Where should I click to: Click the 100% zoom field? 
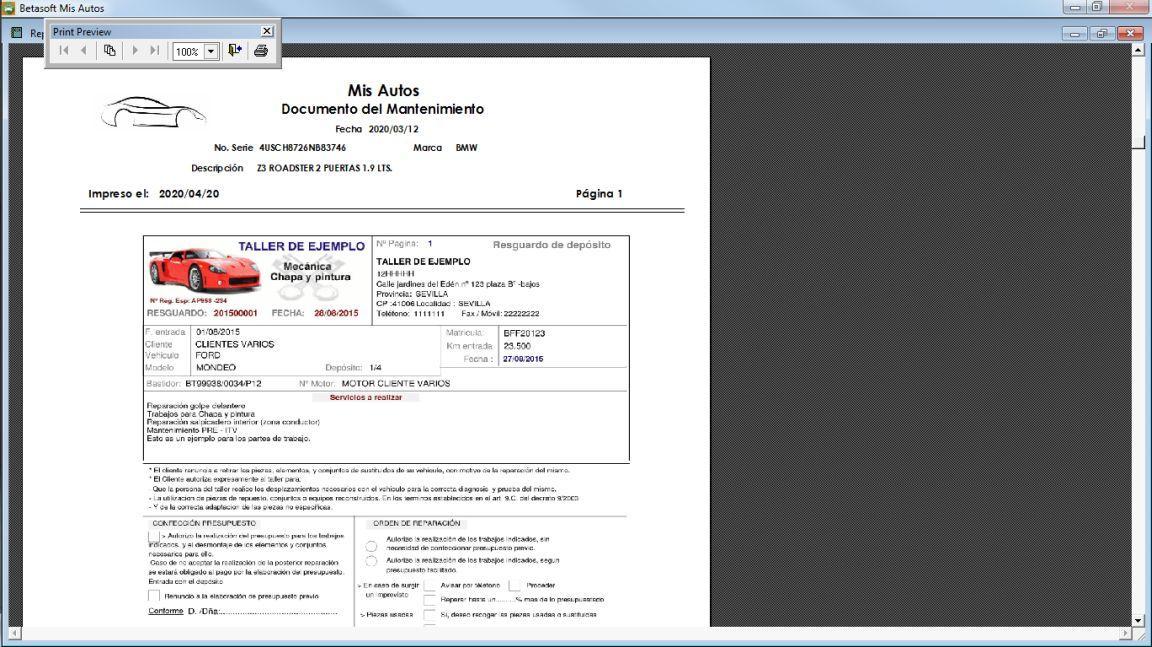(188, 51)
